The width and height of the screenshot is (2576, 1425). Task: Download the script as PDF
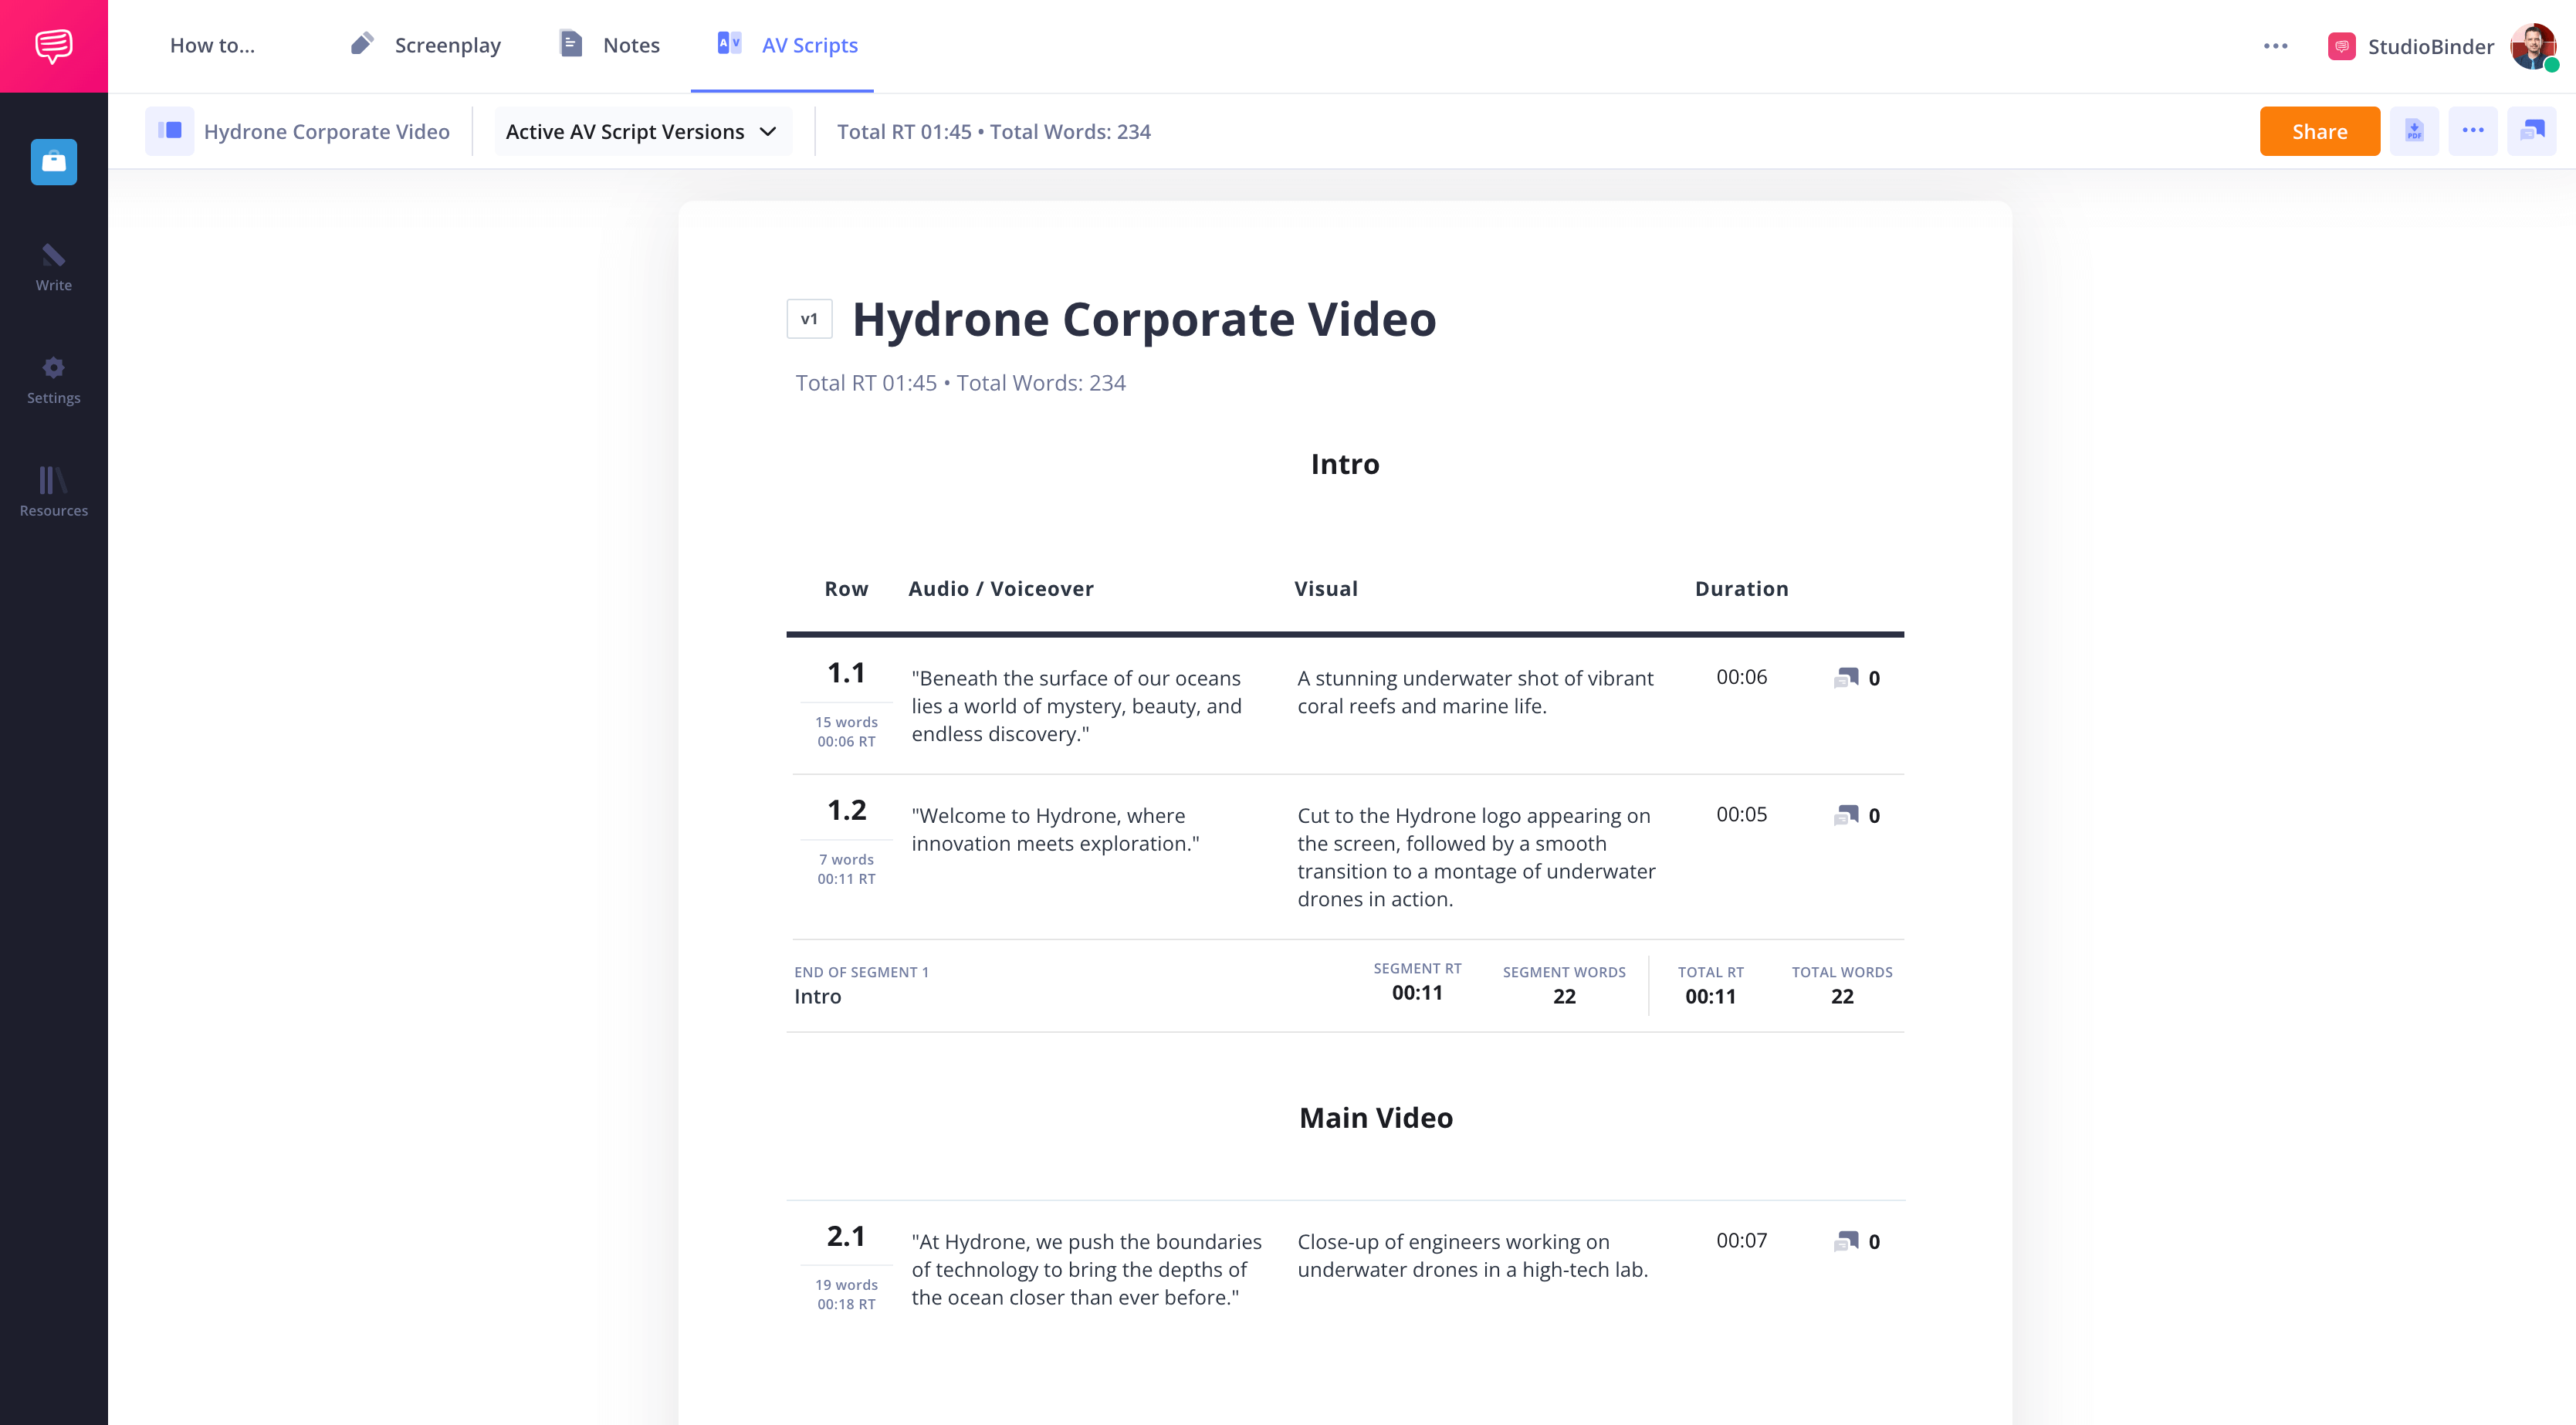pyautogui.click(x=2414, y=131)
